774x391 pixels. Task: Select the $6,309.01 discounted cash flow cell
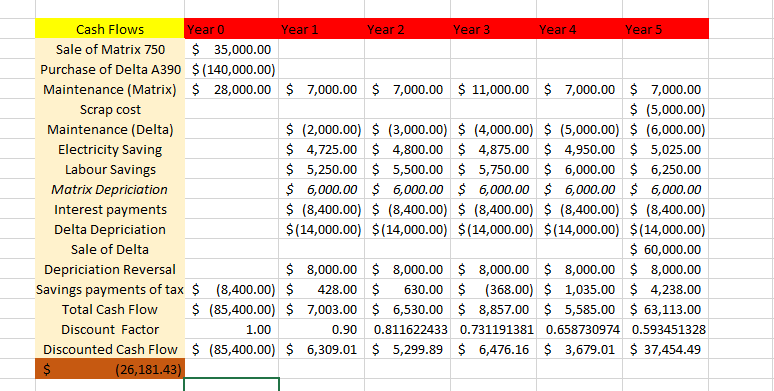[x=321, y=350]
